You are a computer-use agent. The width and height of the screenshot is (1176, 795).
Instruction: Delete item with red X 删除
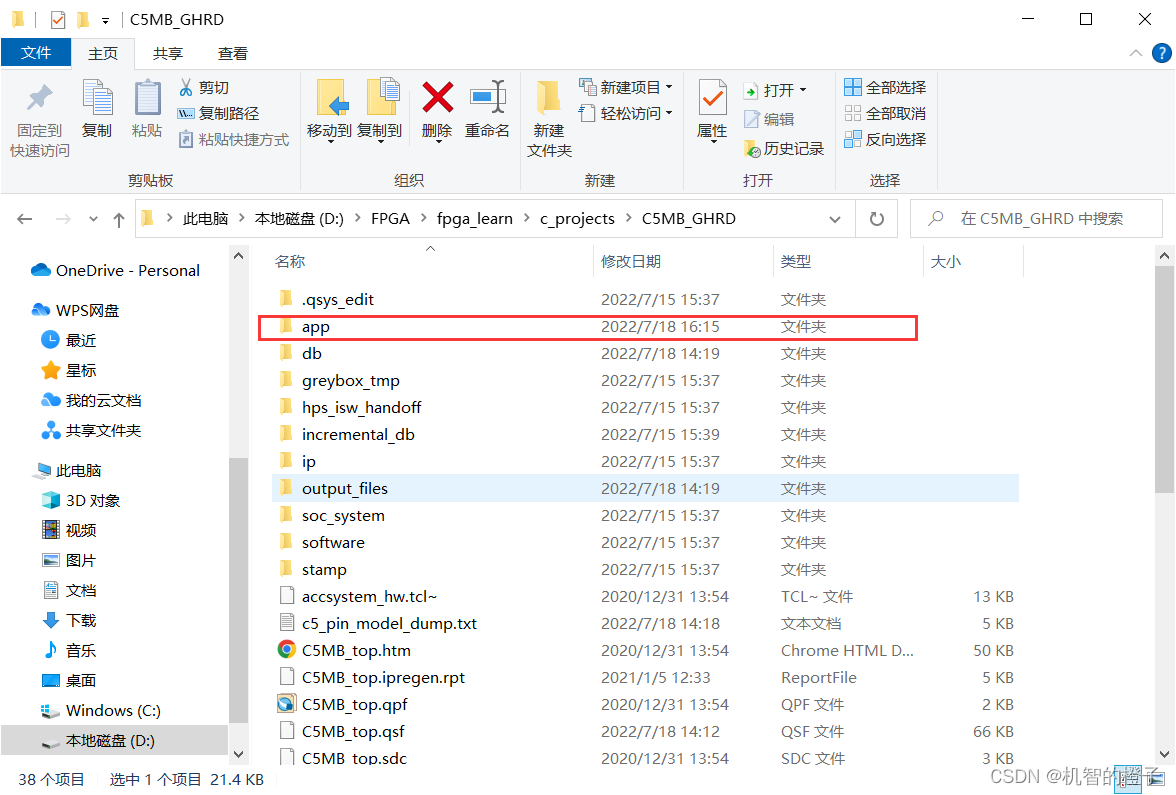[437, 110]
